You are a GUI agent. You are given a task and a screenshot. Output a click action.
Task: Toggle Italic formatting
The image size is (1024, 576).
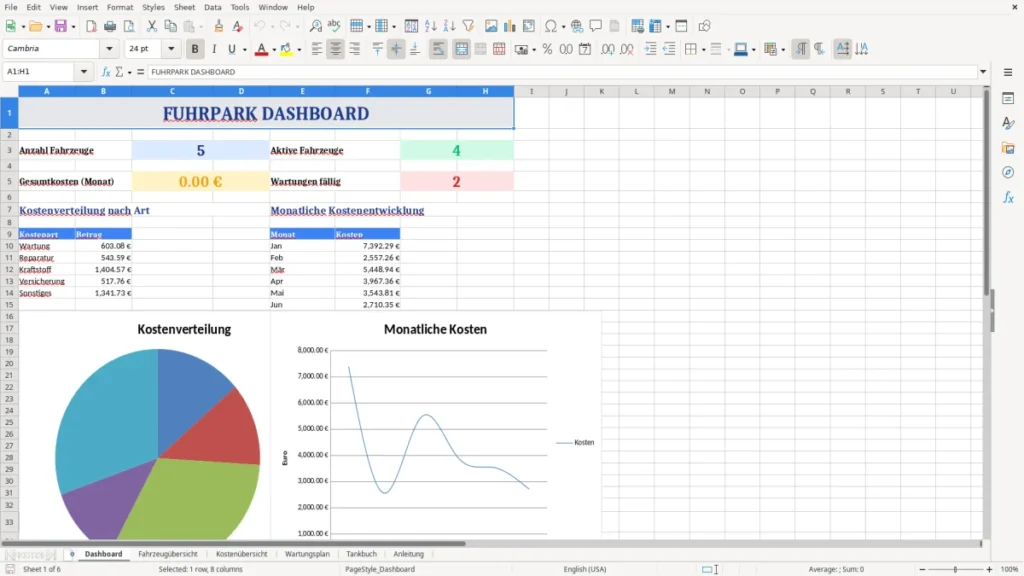click(214, 49)
